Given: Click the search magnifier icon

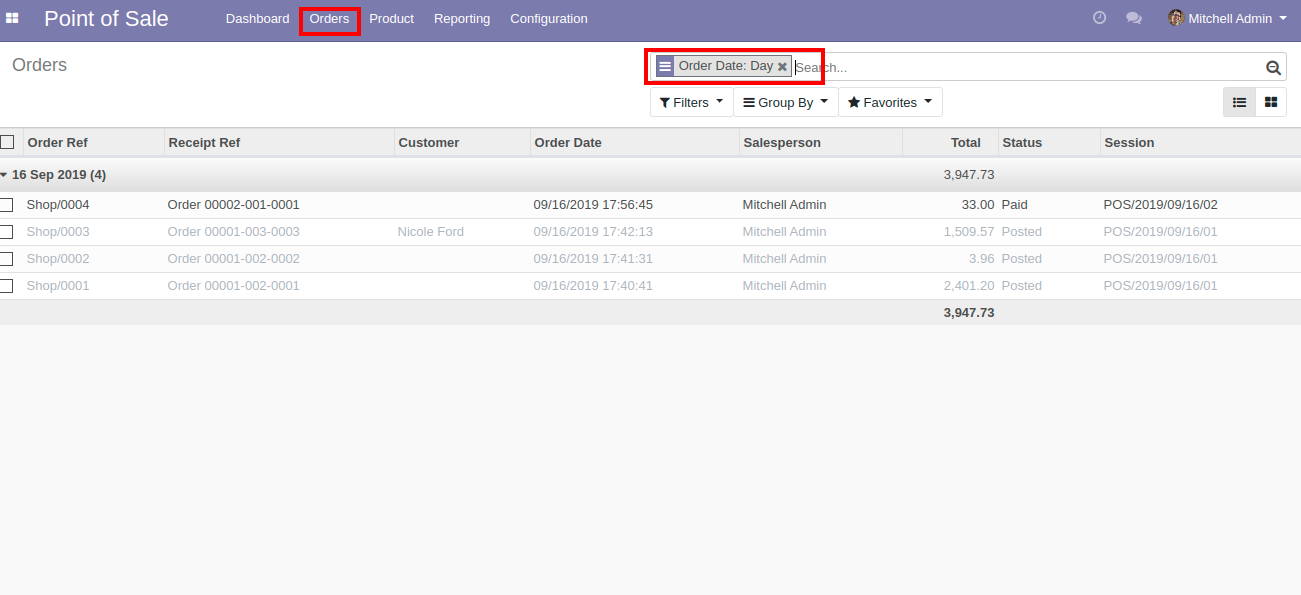Looking at the screenshot, I should [1273, 67].
